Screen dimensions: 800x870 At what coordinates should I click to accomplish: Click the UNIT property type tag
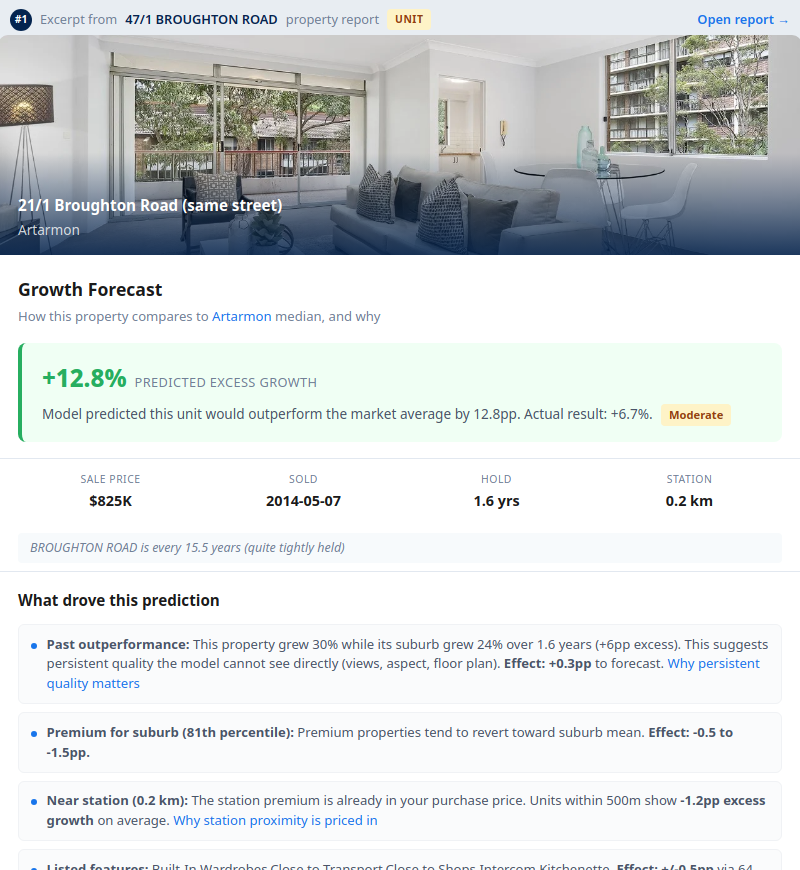pyautogui.click(x=409, y=19)
